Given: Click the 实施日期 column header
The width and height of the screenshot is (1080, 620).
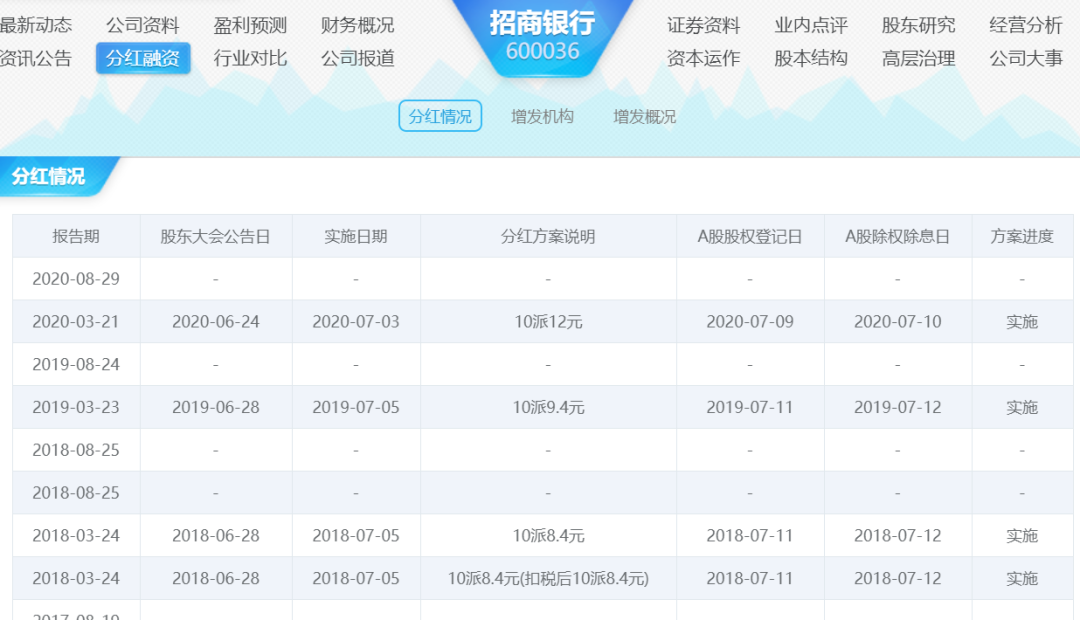Looking at the screenshot, I should pos(356,236).
